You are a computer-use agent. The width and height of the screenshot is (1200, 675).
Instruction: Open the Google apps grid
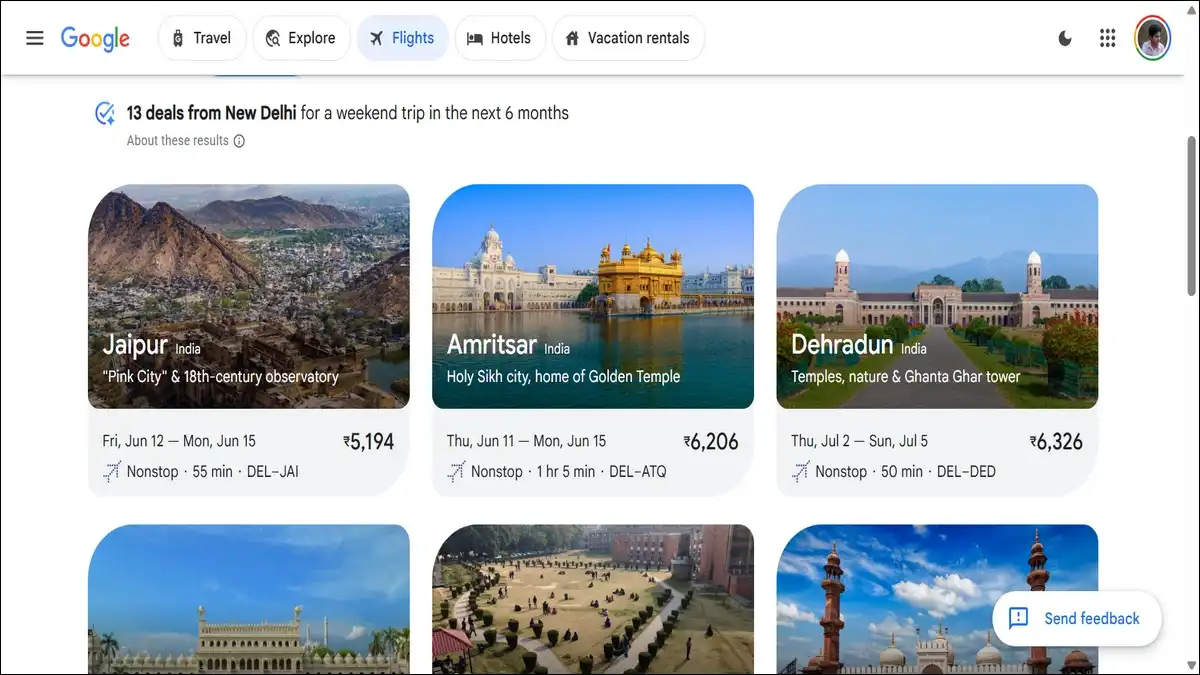(x=1107, y=38)
